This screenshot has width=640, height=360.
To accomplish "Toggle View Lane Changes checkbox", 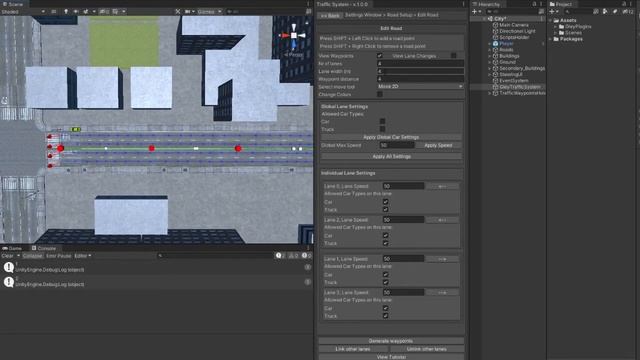I will [453, 56].
